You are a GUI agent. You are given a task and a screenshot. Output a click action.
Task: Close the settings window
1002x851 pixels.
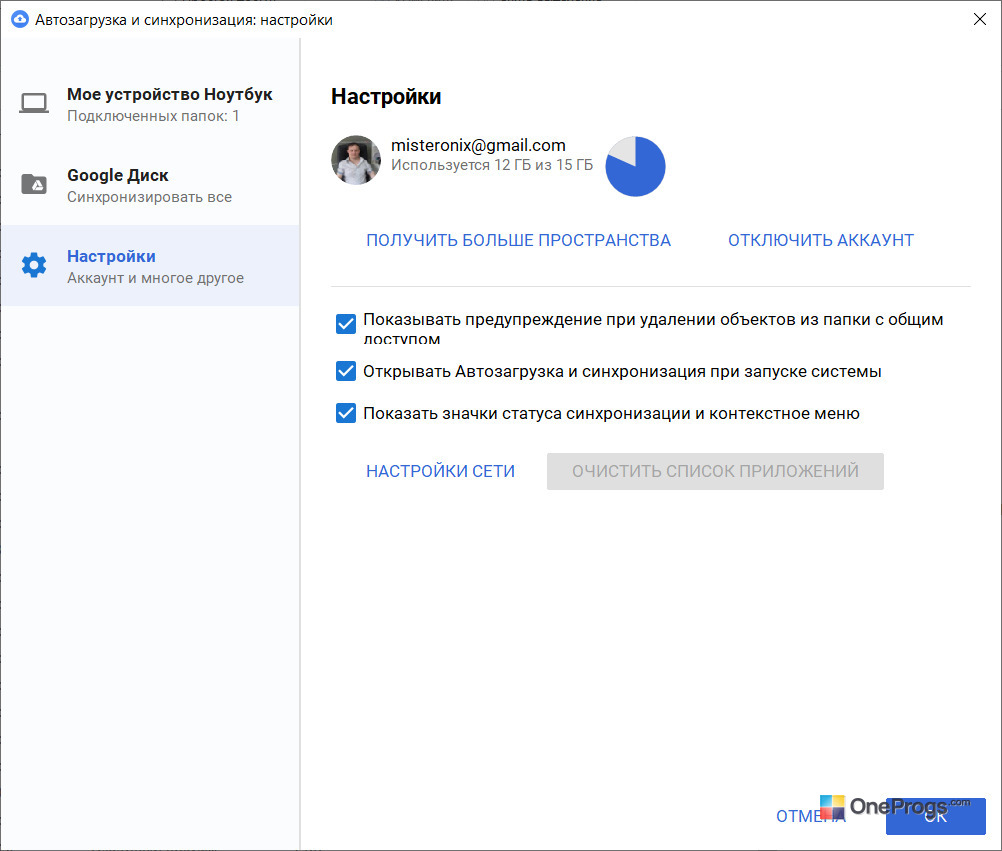[980, 19]
